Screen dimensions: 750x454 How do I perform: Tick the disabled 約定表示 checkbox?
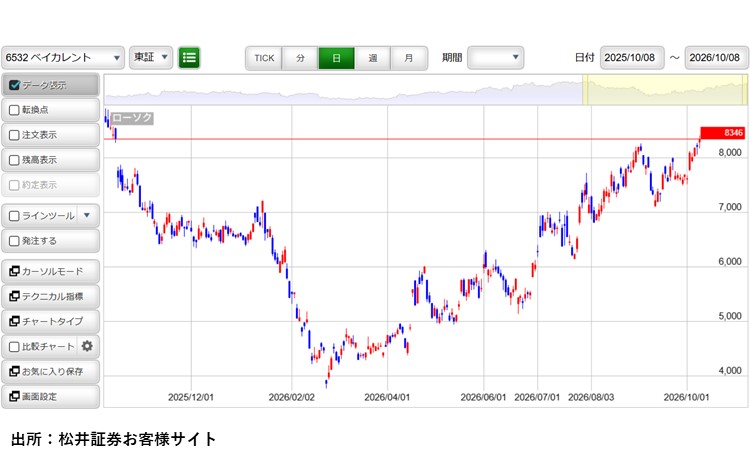pos(14,185)
